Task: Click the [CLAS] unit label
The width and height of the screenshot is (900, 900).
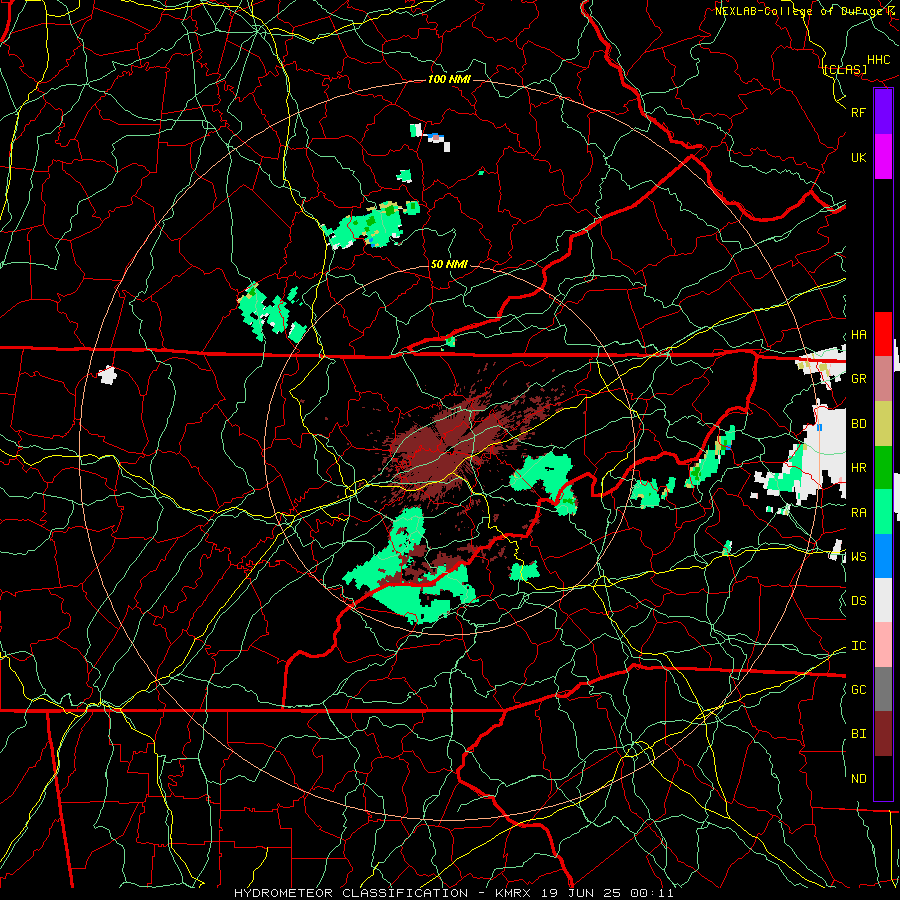Action: [x=844, y=70]
